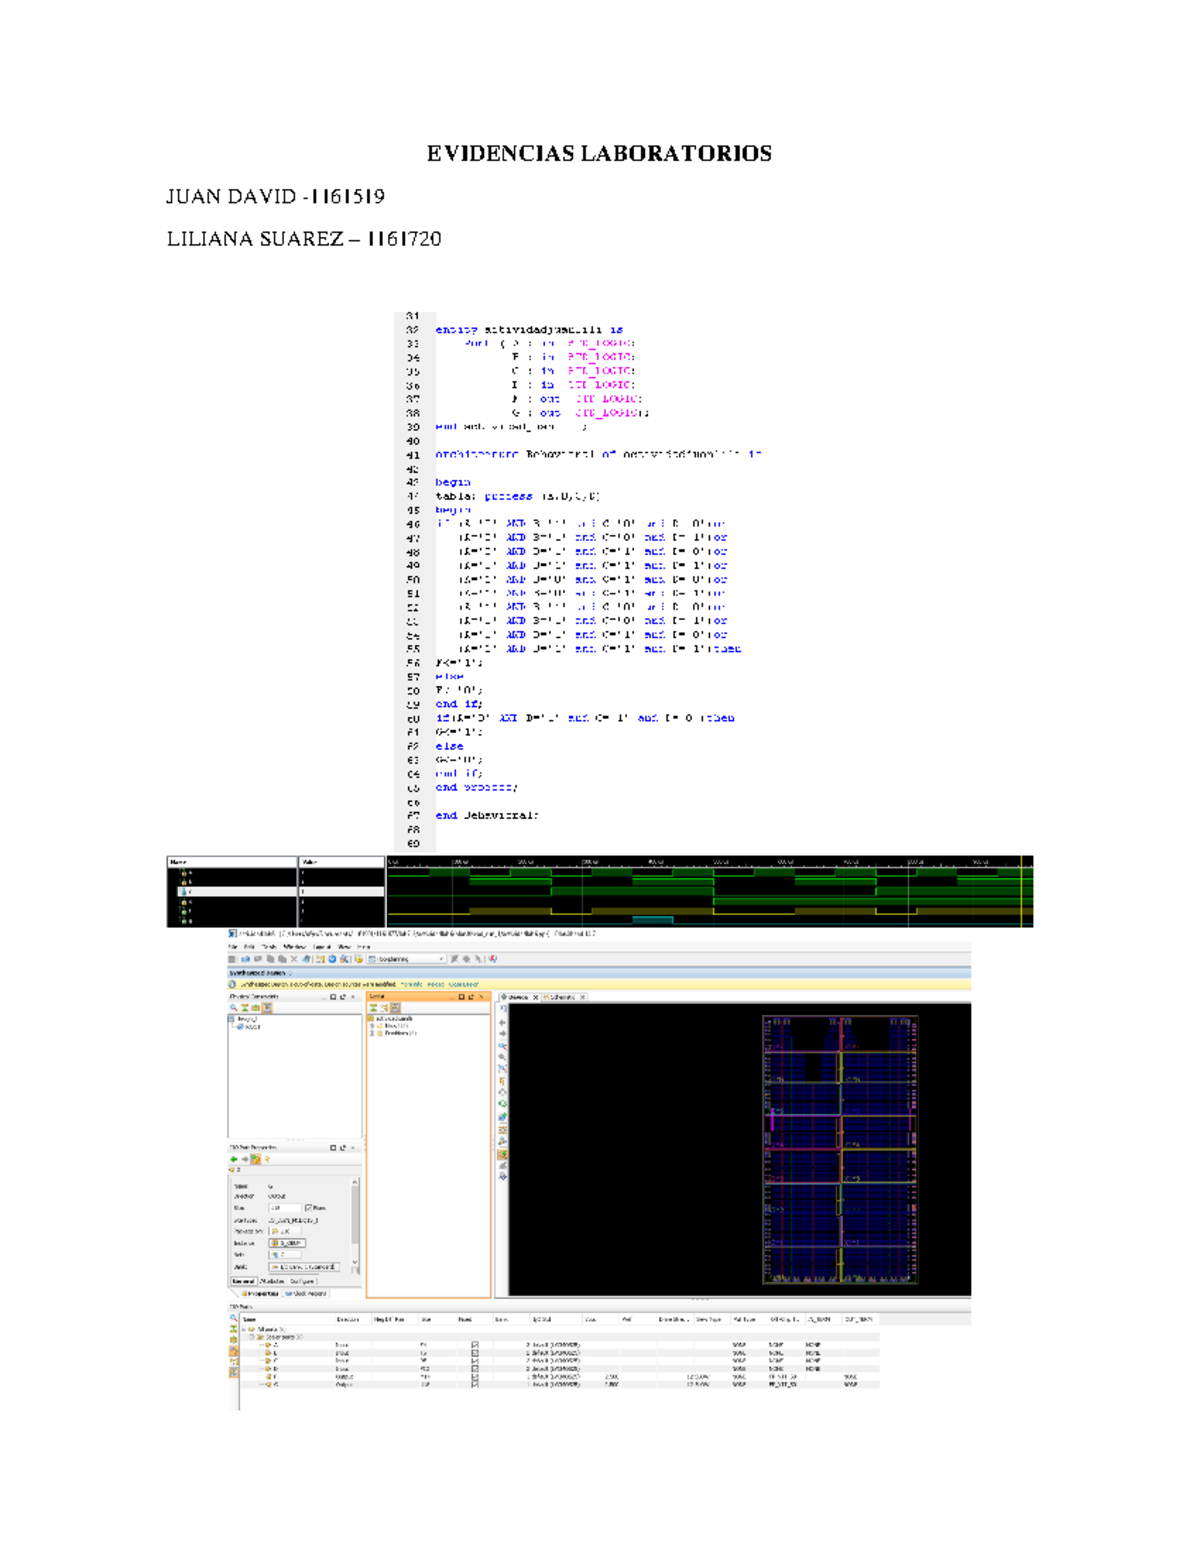The image size is (1200, 1553).
Task: Open the layout dropdown in the main toolbar
Action: (x=408, y=959)
